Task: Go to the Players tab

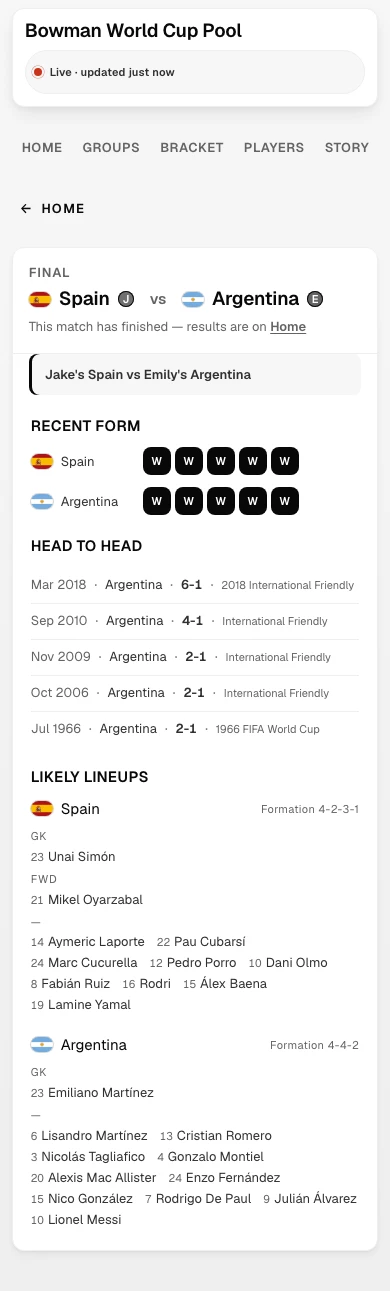Action: (x=274, y=147)
